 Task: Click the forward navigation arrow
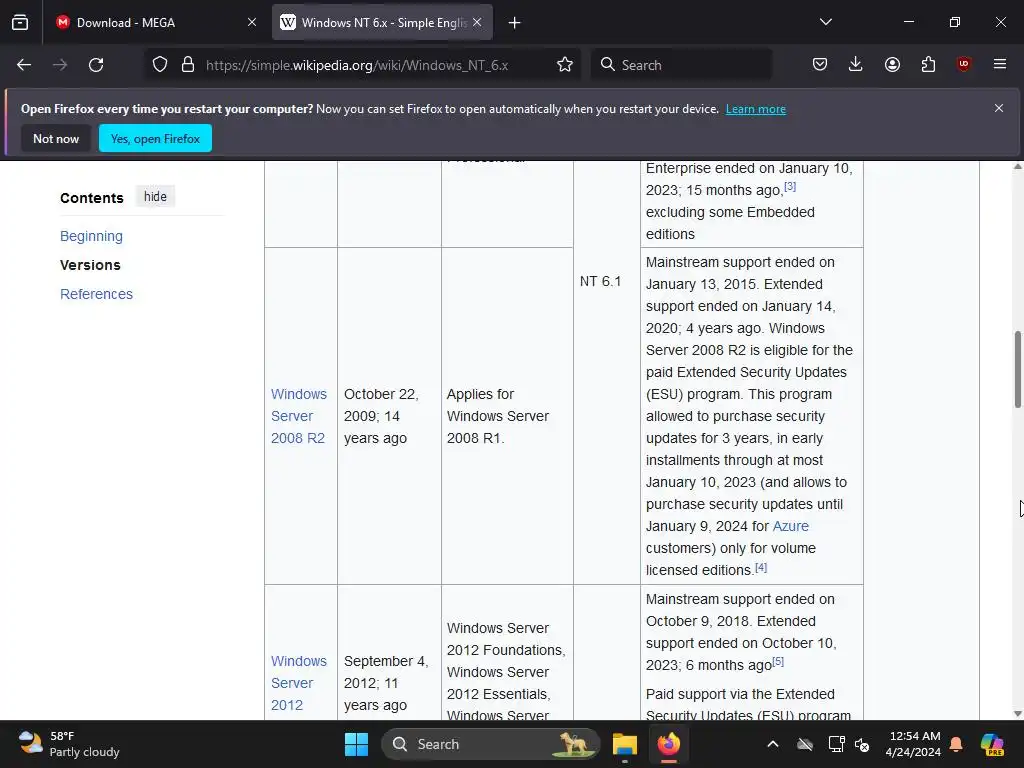click(60, 65)
